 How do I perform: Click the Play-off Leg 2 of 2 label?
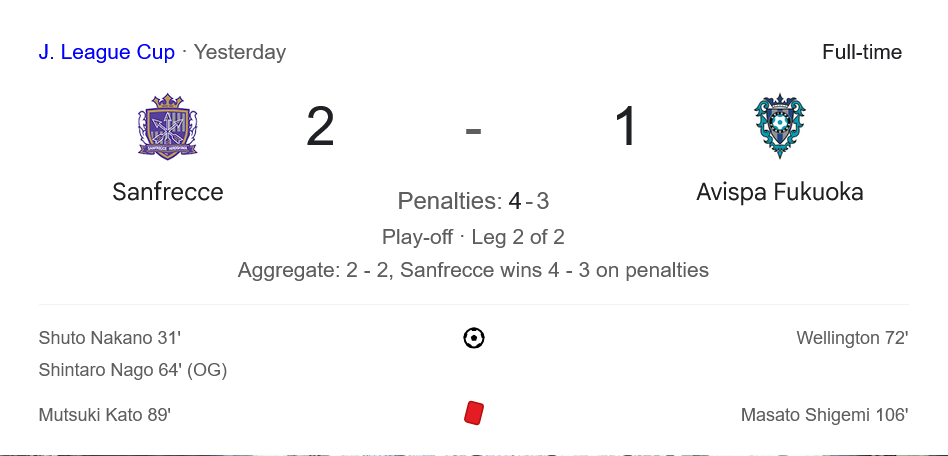[473, 236]
